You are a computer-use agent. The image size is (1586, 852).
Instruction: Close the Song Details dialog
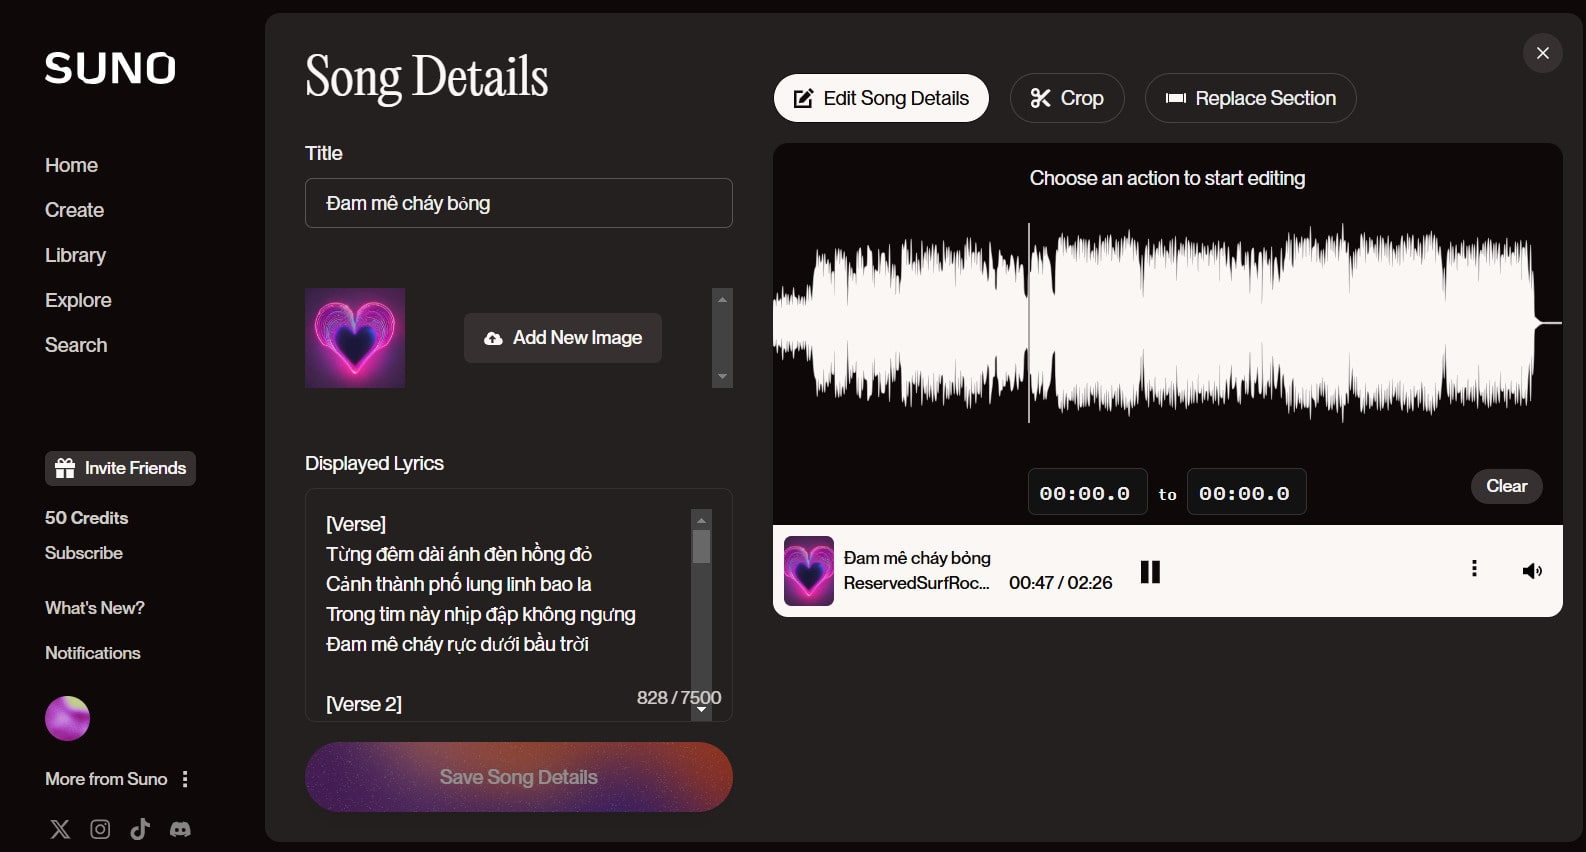(x=1543, y=53)
